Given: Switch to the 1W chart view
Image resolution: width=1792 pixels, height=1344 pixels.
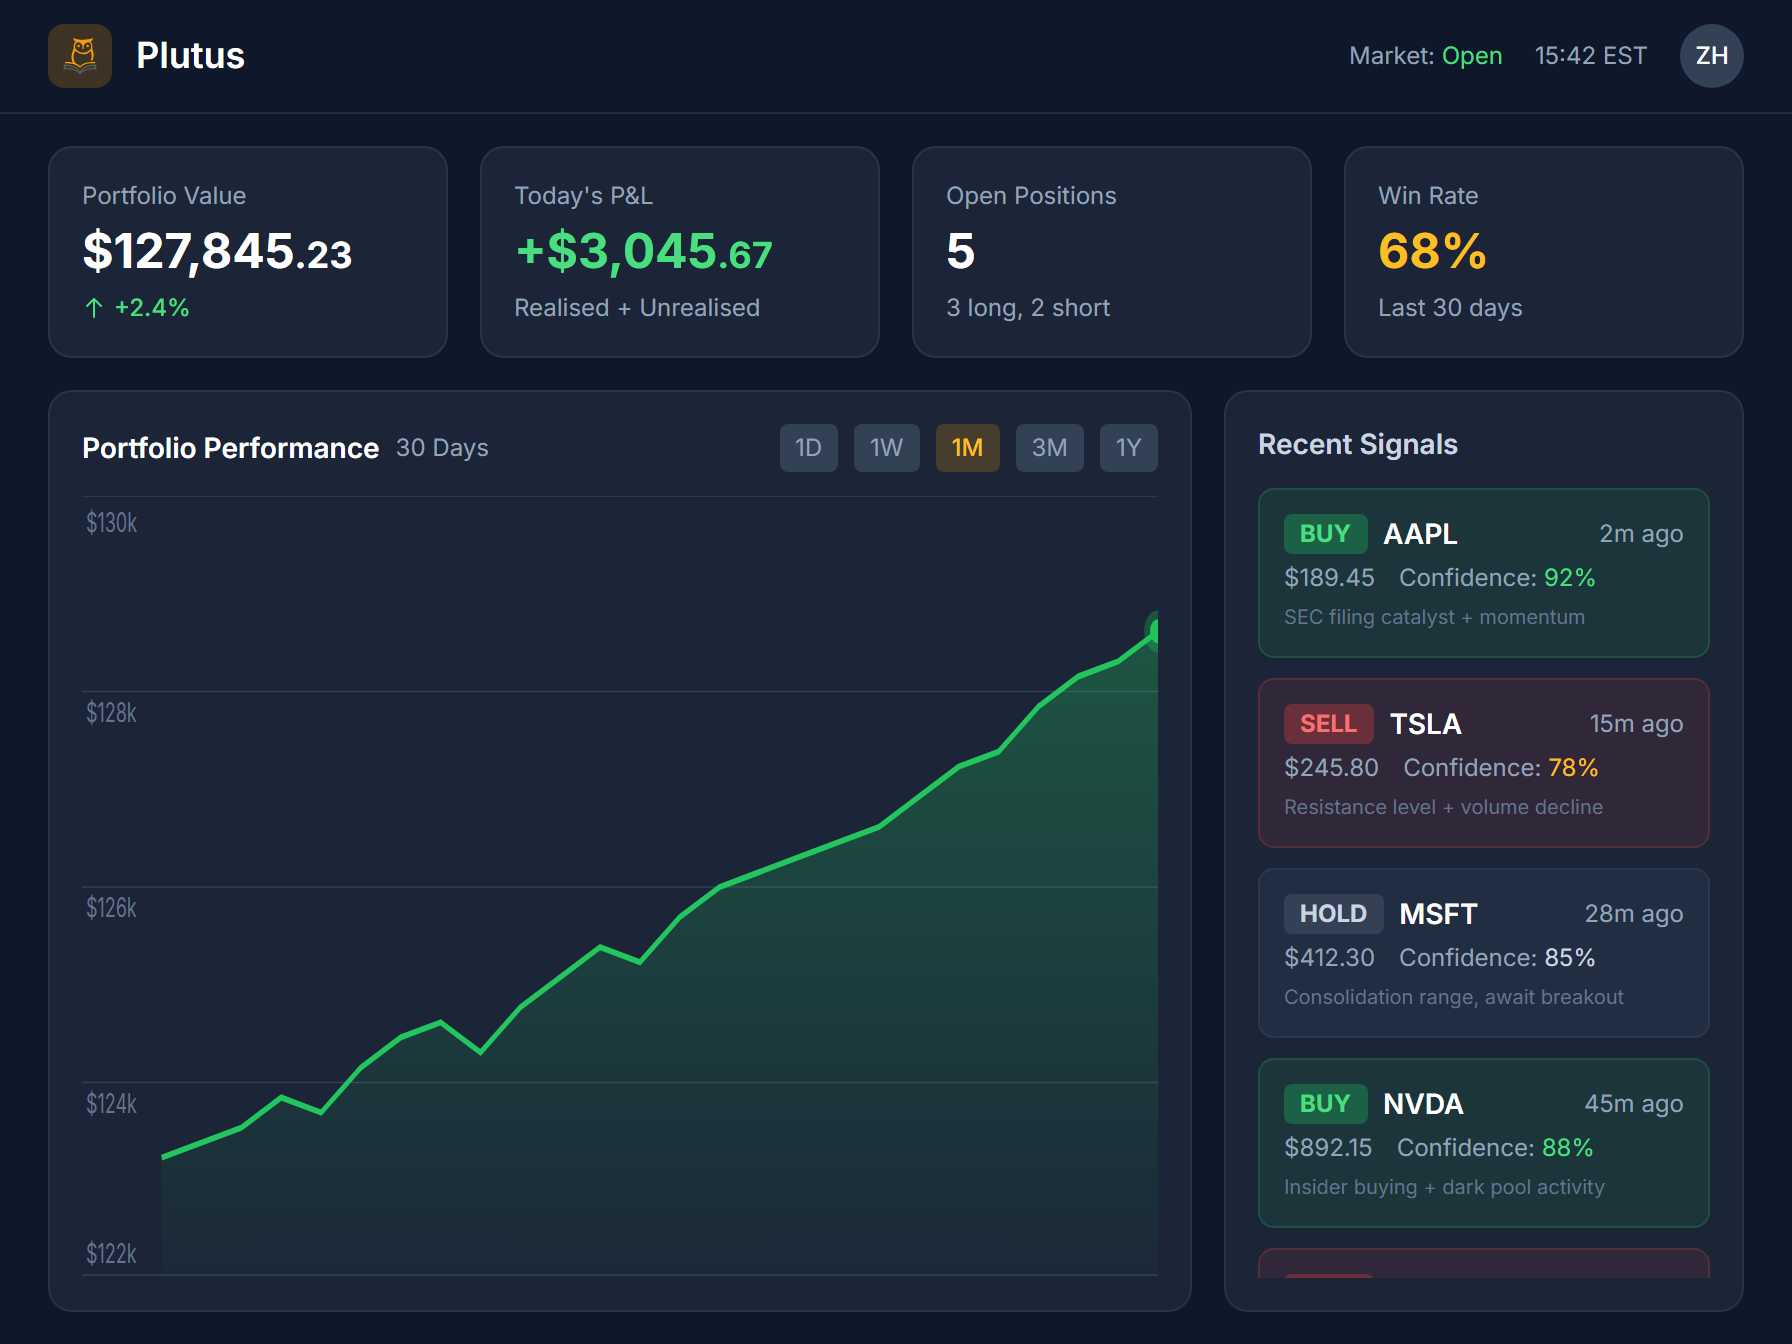Looking at the screenshot, I should 886,448.
